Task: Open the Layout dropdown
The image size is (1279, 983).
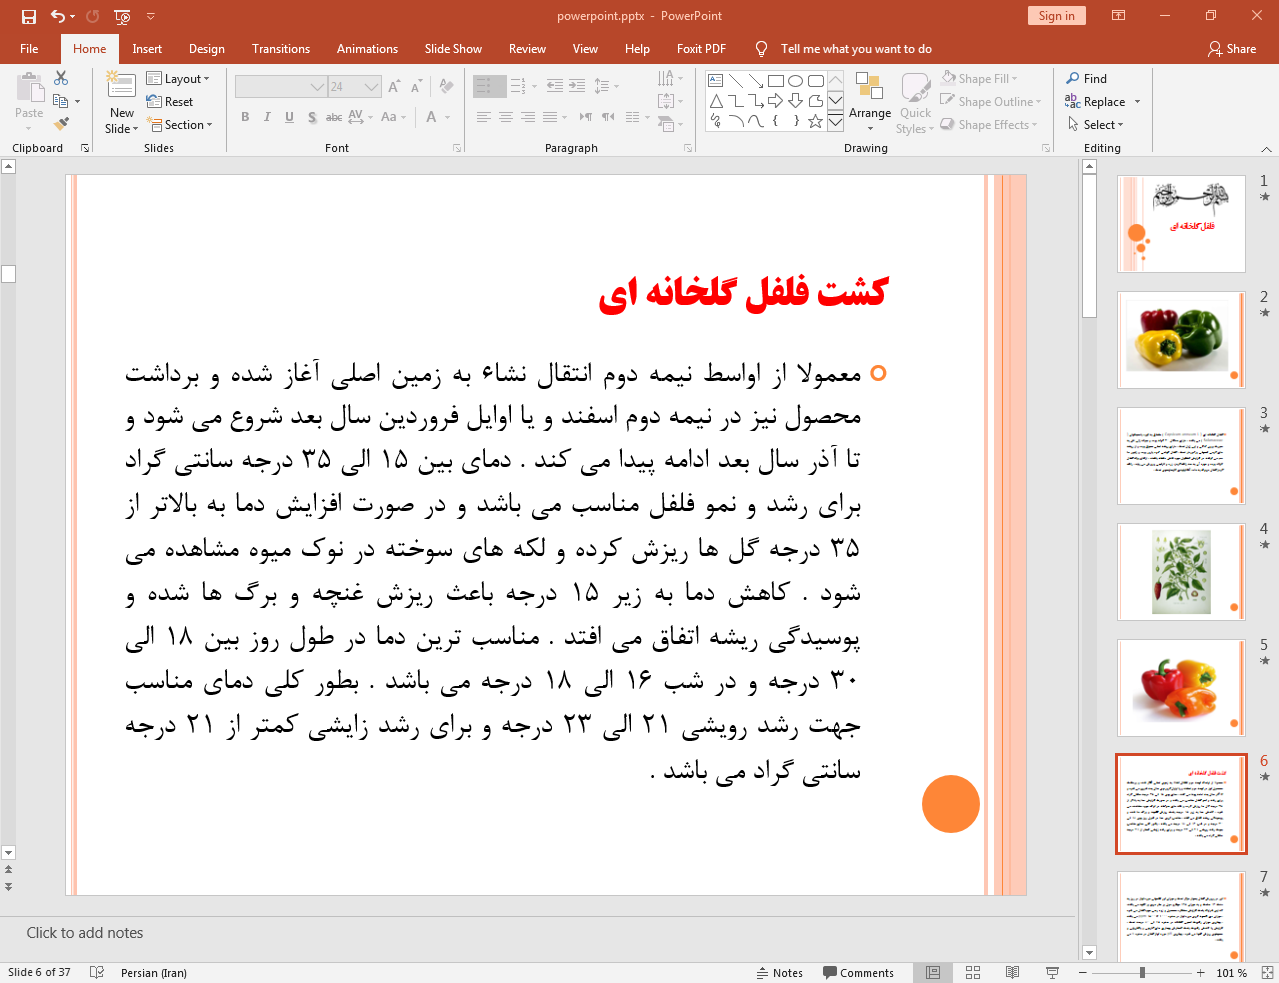Action: [x=178, y=79]
